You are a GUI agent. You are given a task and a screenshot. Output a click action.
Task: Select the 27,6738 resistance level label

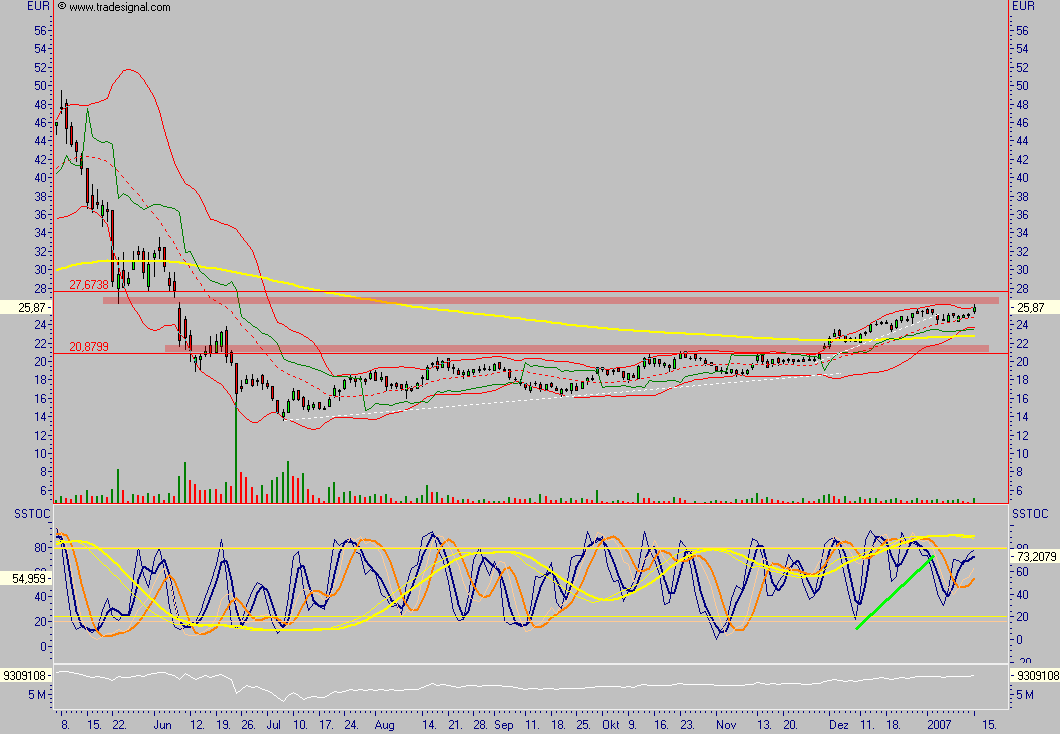click(89, 285)
